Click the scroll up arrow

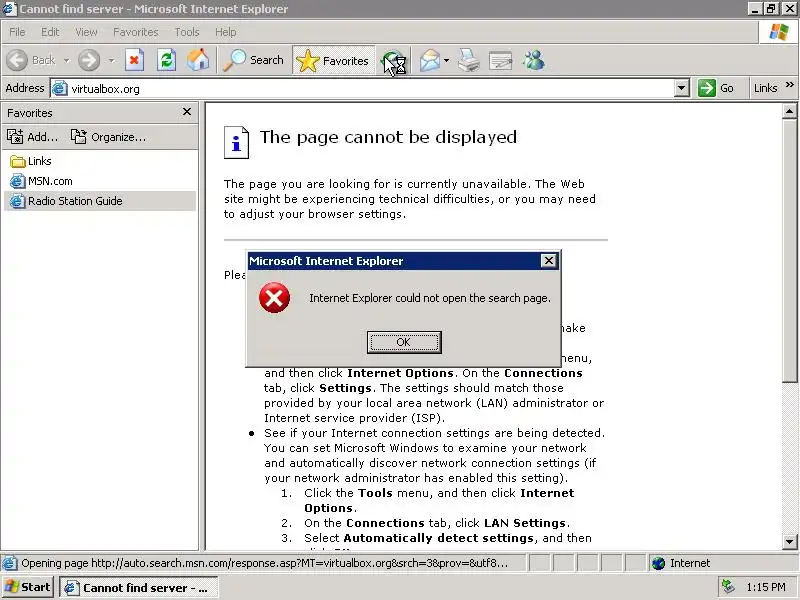(x=789, y=111)
